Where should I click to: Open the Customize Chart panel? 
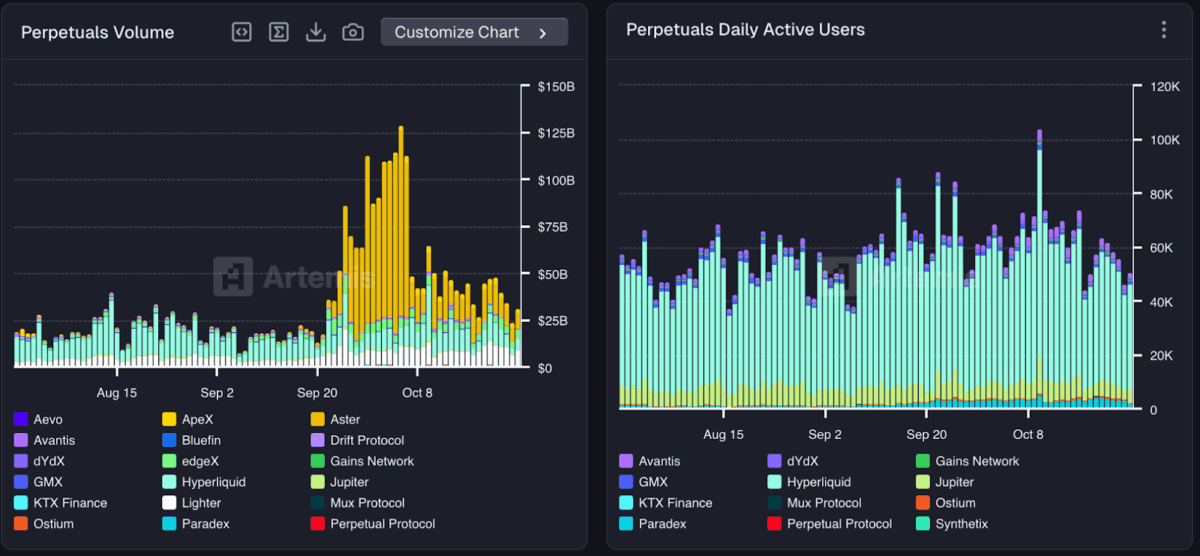coord(474,32)
